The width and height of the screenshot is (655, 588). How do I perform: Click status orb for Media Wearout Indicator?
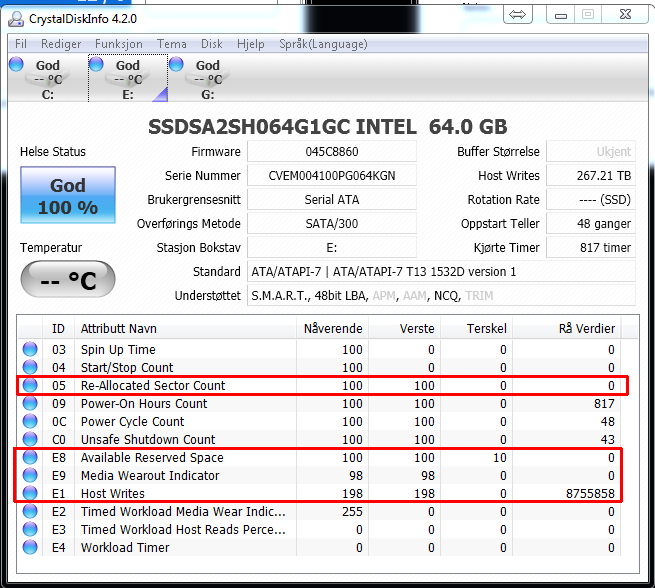point(30,475)
